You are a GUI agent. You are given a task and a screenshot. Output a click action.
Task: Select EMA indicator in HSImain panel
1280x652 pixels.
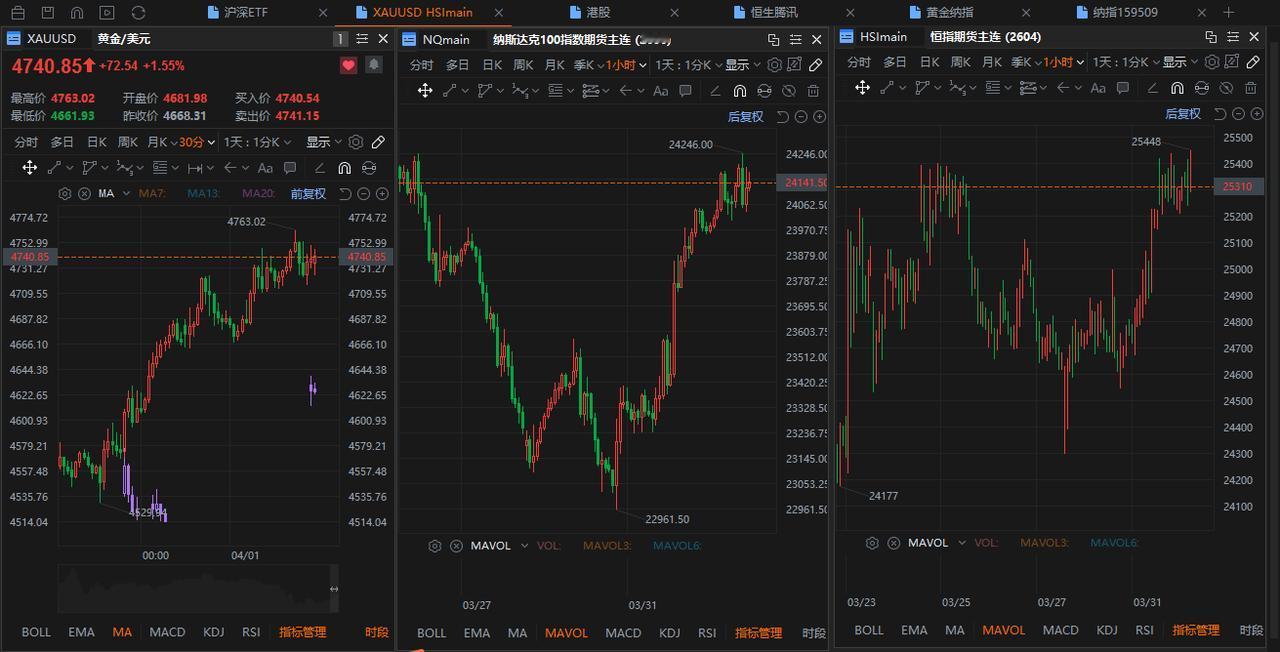(x=914, y=630)
